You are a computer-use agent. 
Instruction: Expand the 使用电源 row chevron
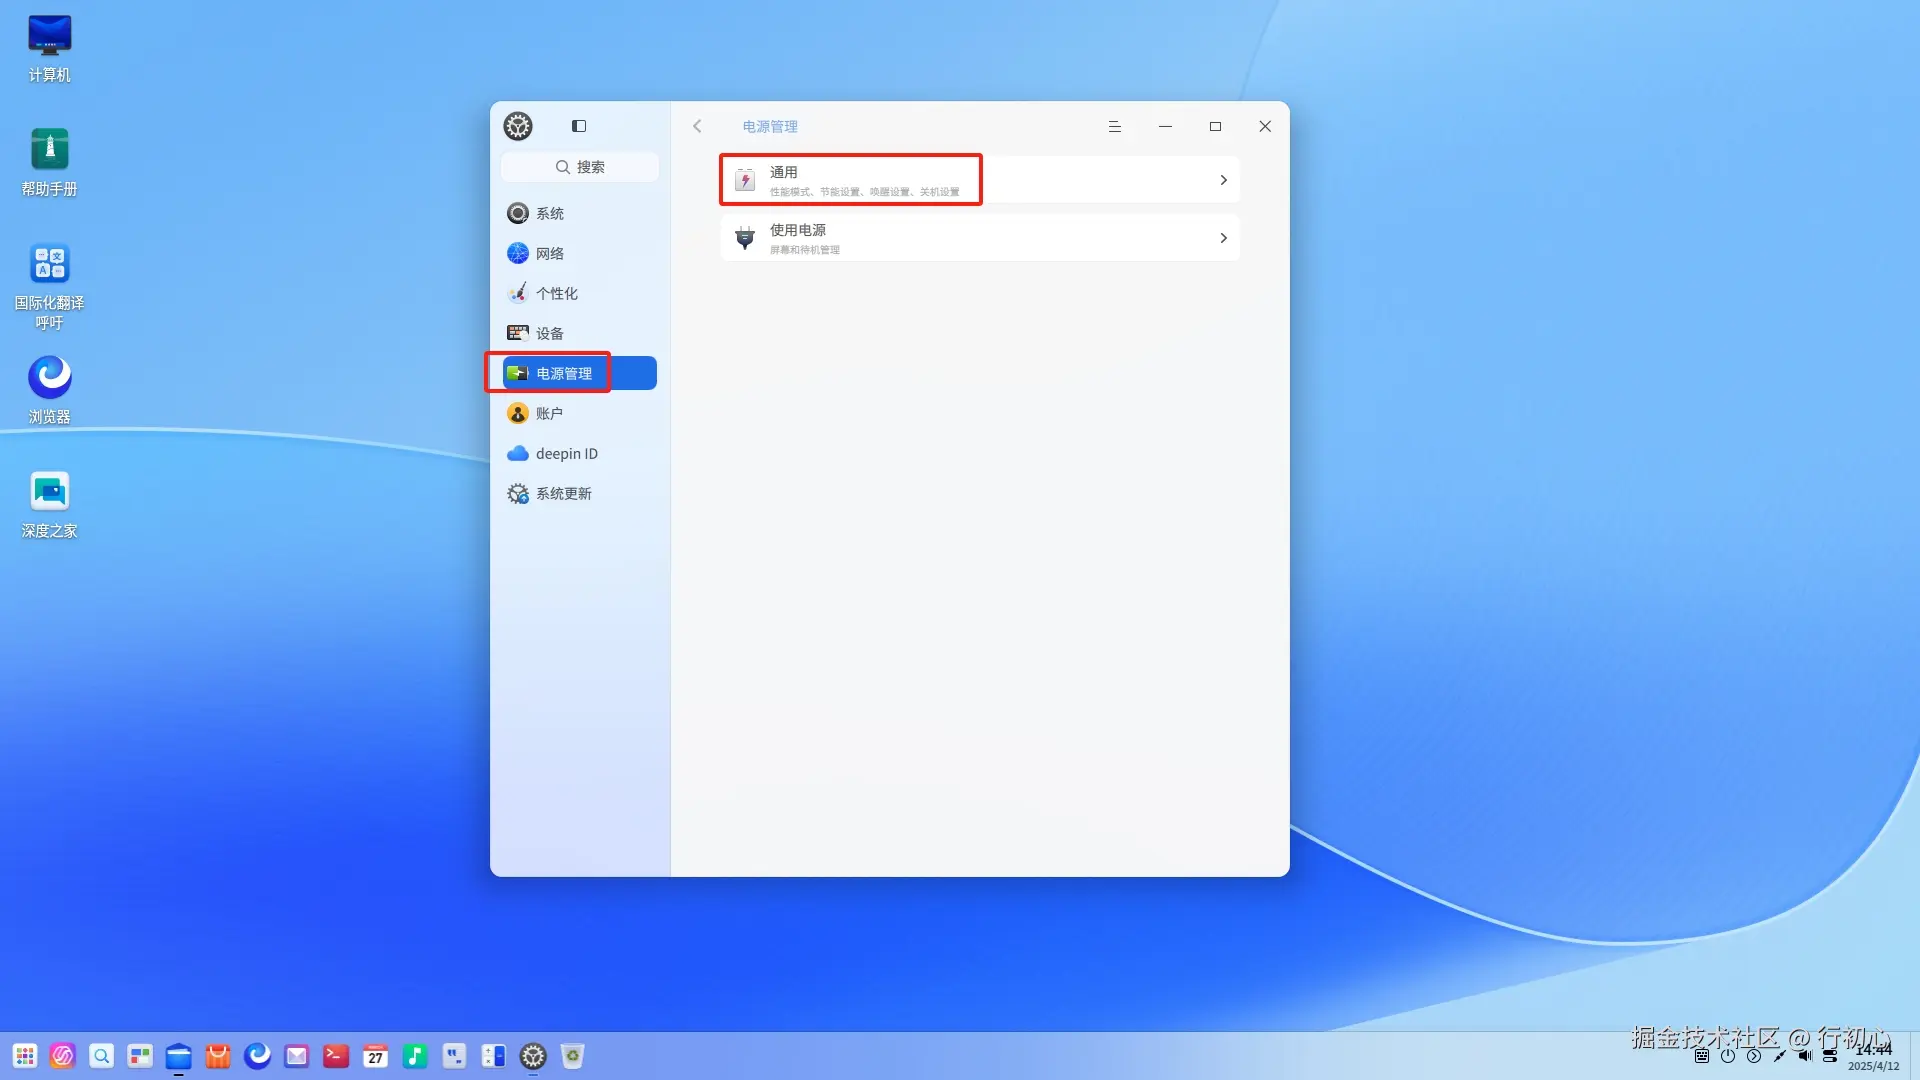click(x=1223, y=238)
